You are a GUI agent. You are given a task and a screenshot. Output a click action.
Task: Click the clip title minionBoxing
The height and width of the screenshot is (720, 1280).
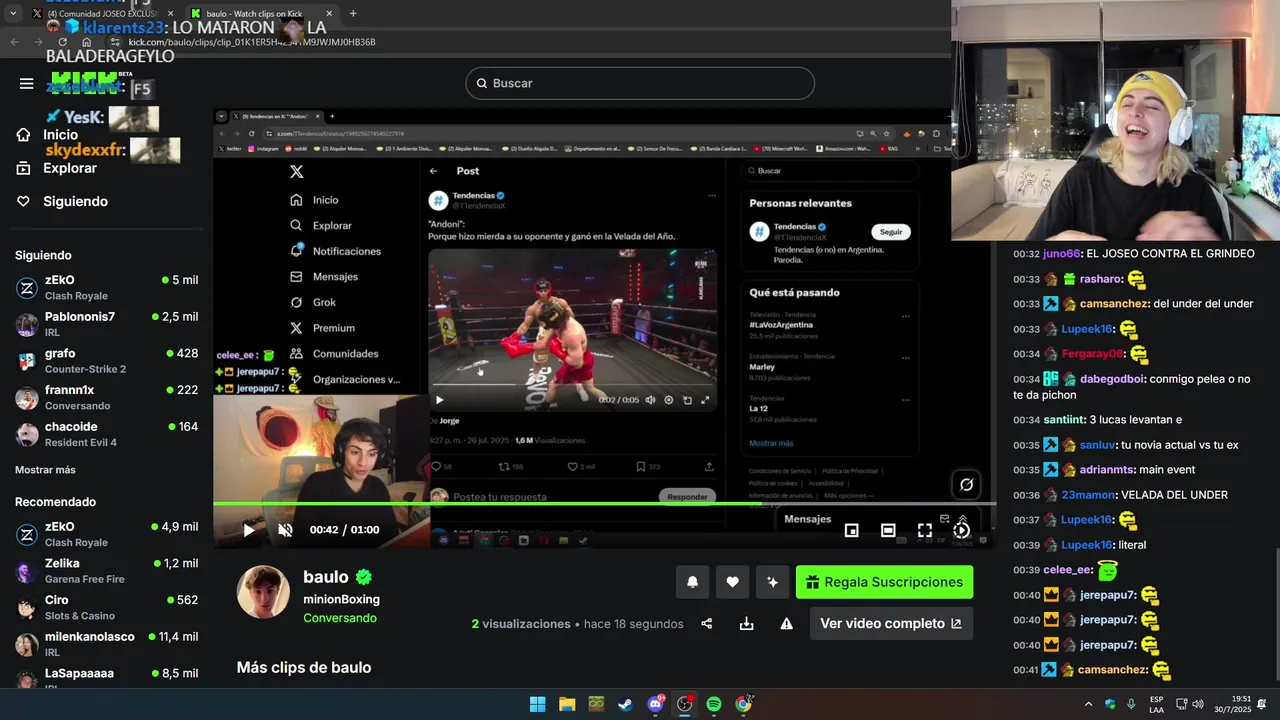tap(341, 599)
